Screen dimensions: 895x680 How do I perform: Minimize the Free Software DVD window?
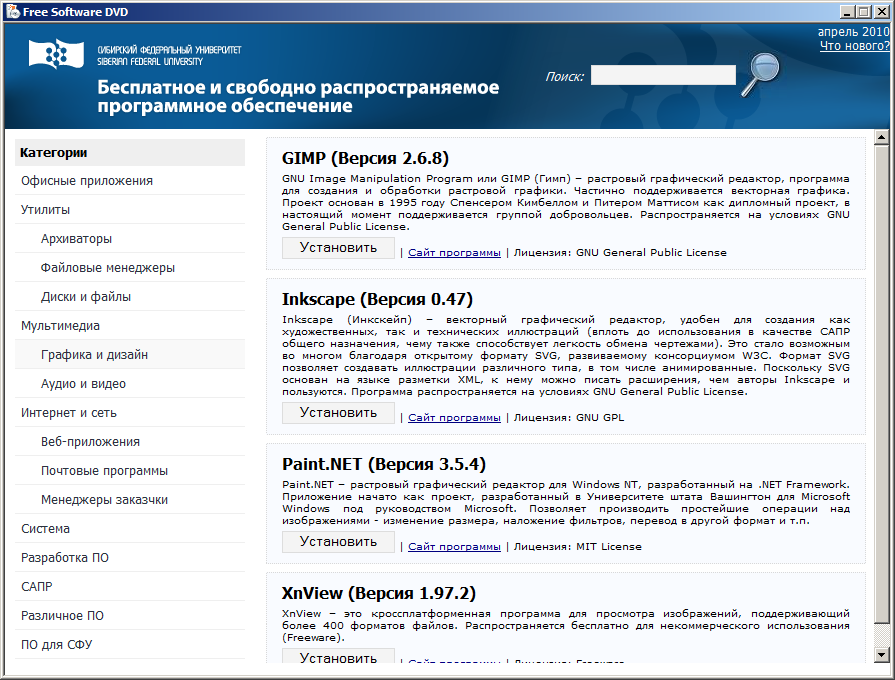pos(848,11)
